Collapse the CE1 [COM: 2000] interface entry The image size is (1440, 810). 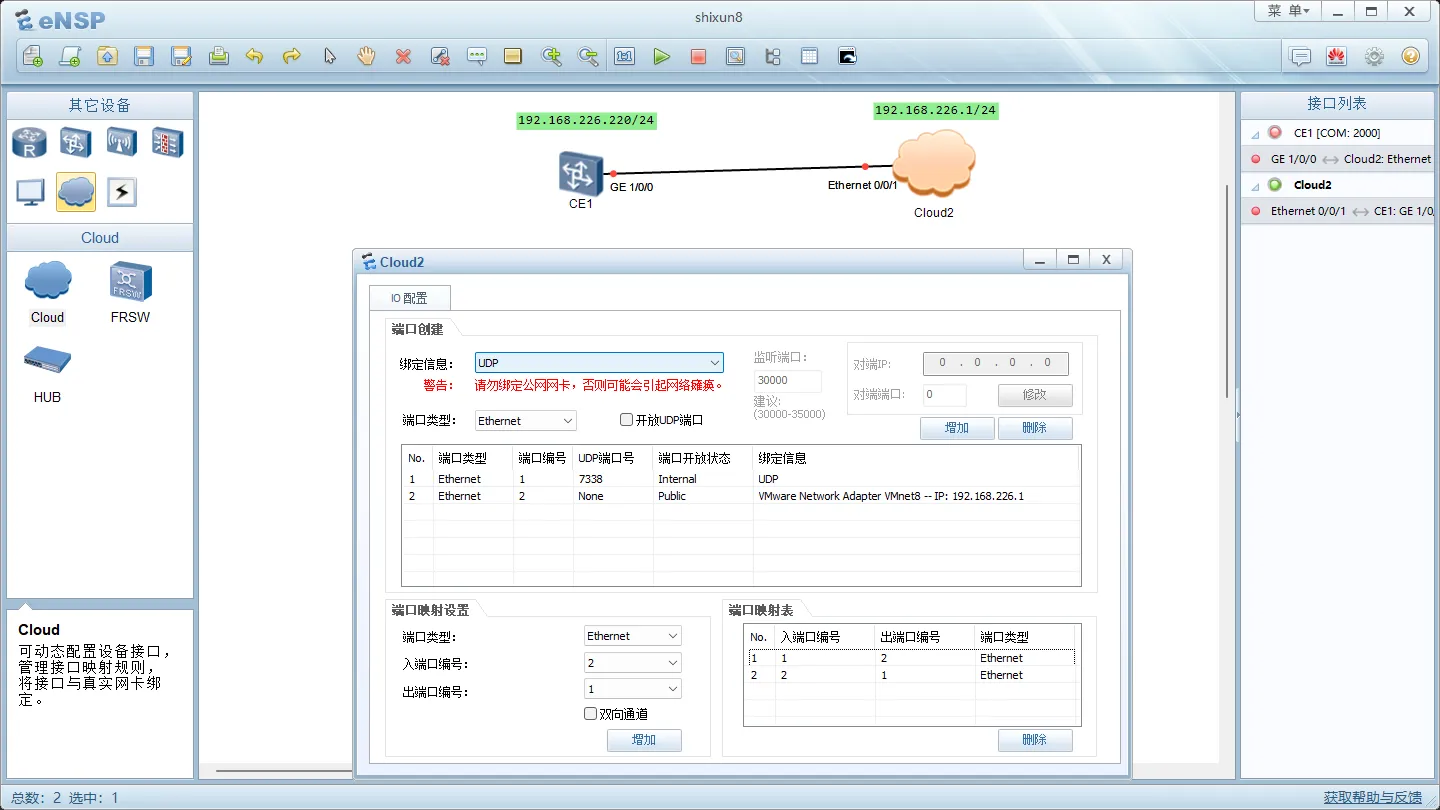(1256, 134)
